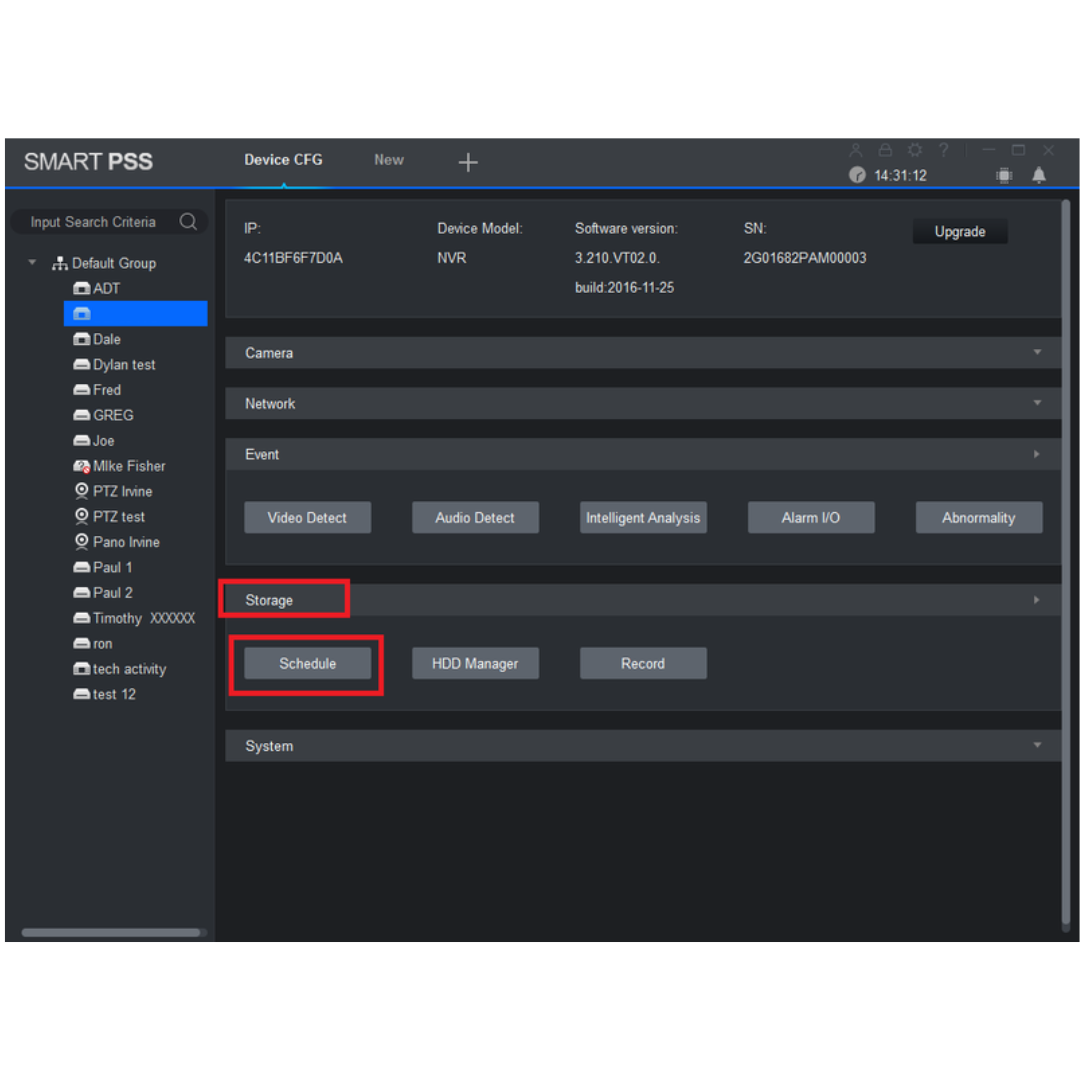Click the highlighted unnamed device icon
Image resolution: width=1080 pixels, height=1080 pixels.
tap(81, 314)
